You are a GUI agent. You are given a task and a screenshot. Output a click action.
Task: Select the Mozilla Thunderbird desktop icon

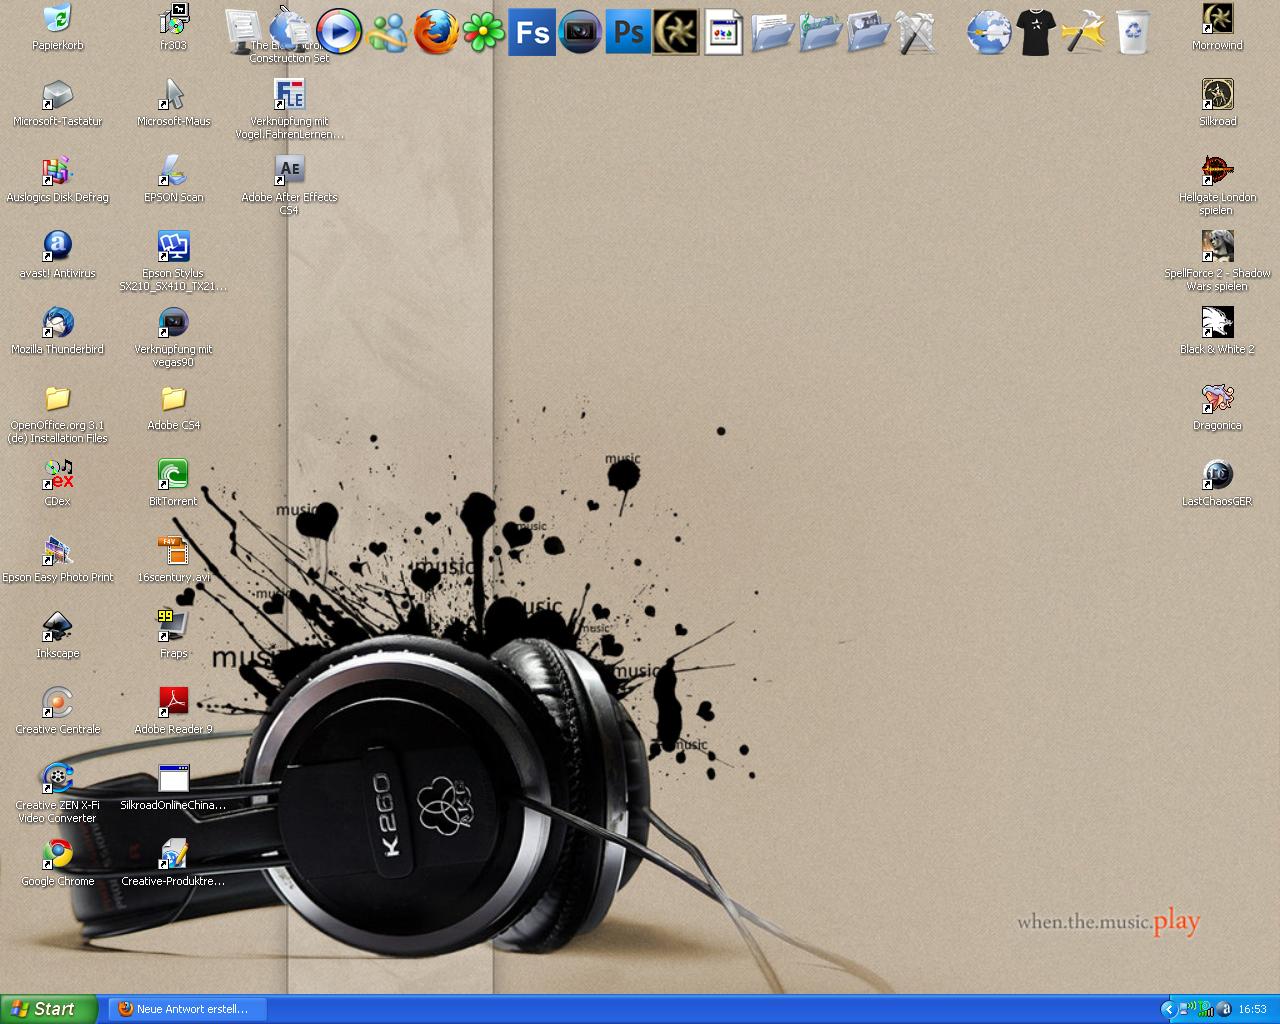point(58,323)
